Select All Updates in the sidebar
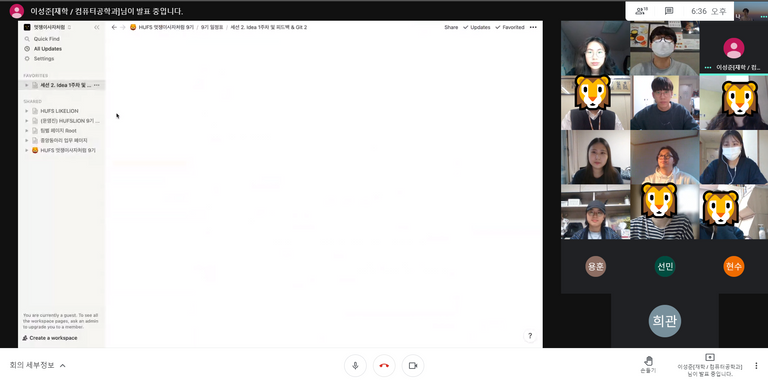Image resolution: width=768 pixels, height=382 pixels. 48,49
